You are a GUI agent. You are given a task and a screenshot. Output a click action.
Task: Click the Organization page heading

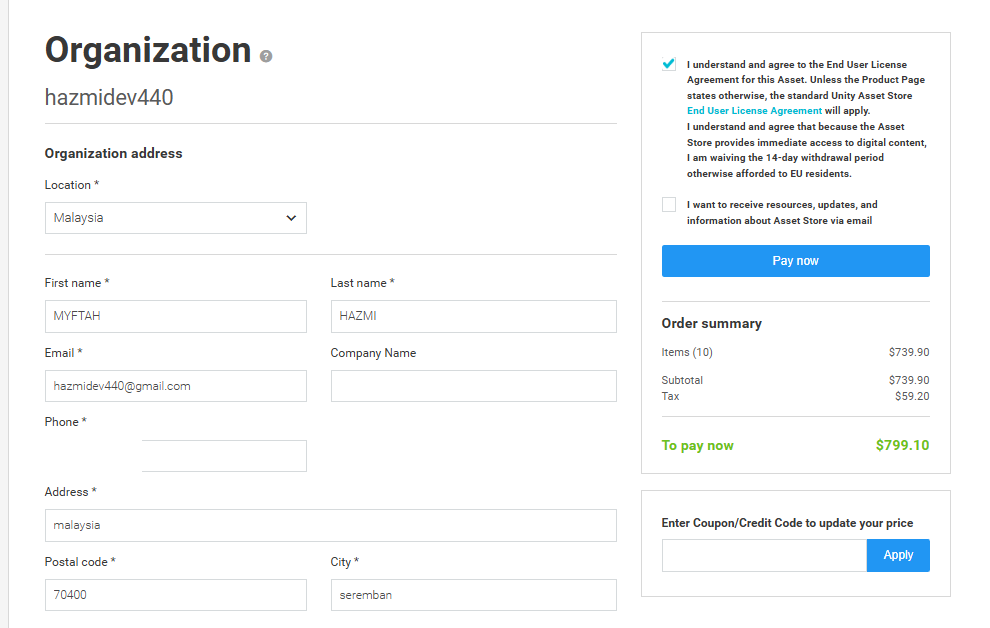pyautogui.click(x=148, y=50)
